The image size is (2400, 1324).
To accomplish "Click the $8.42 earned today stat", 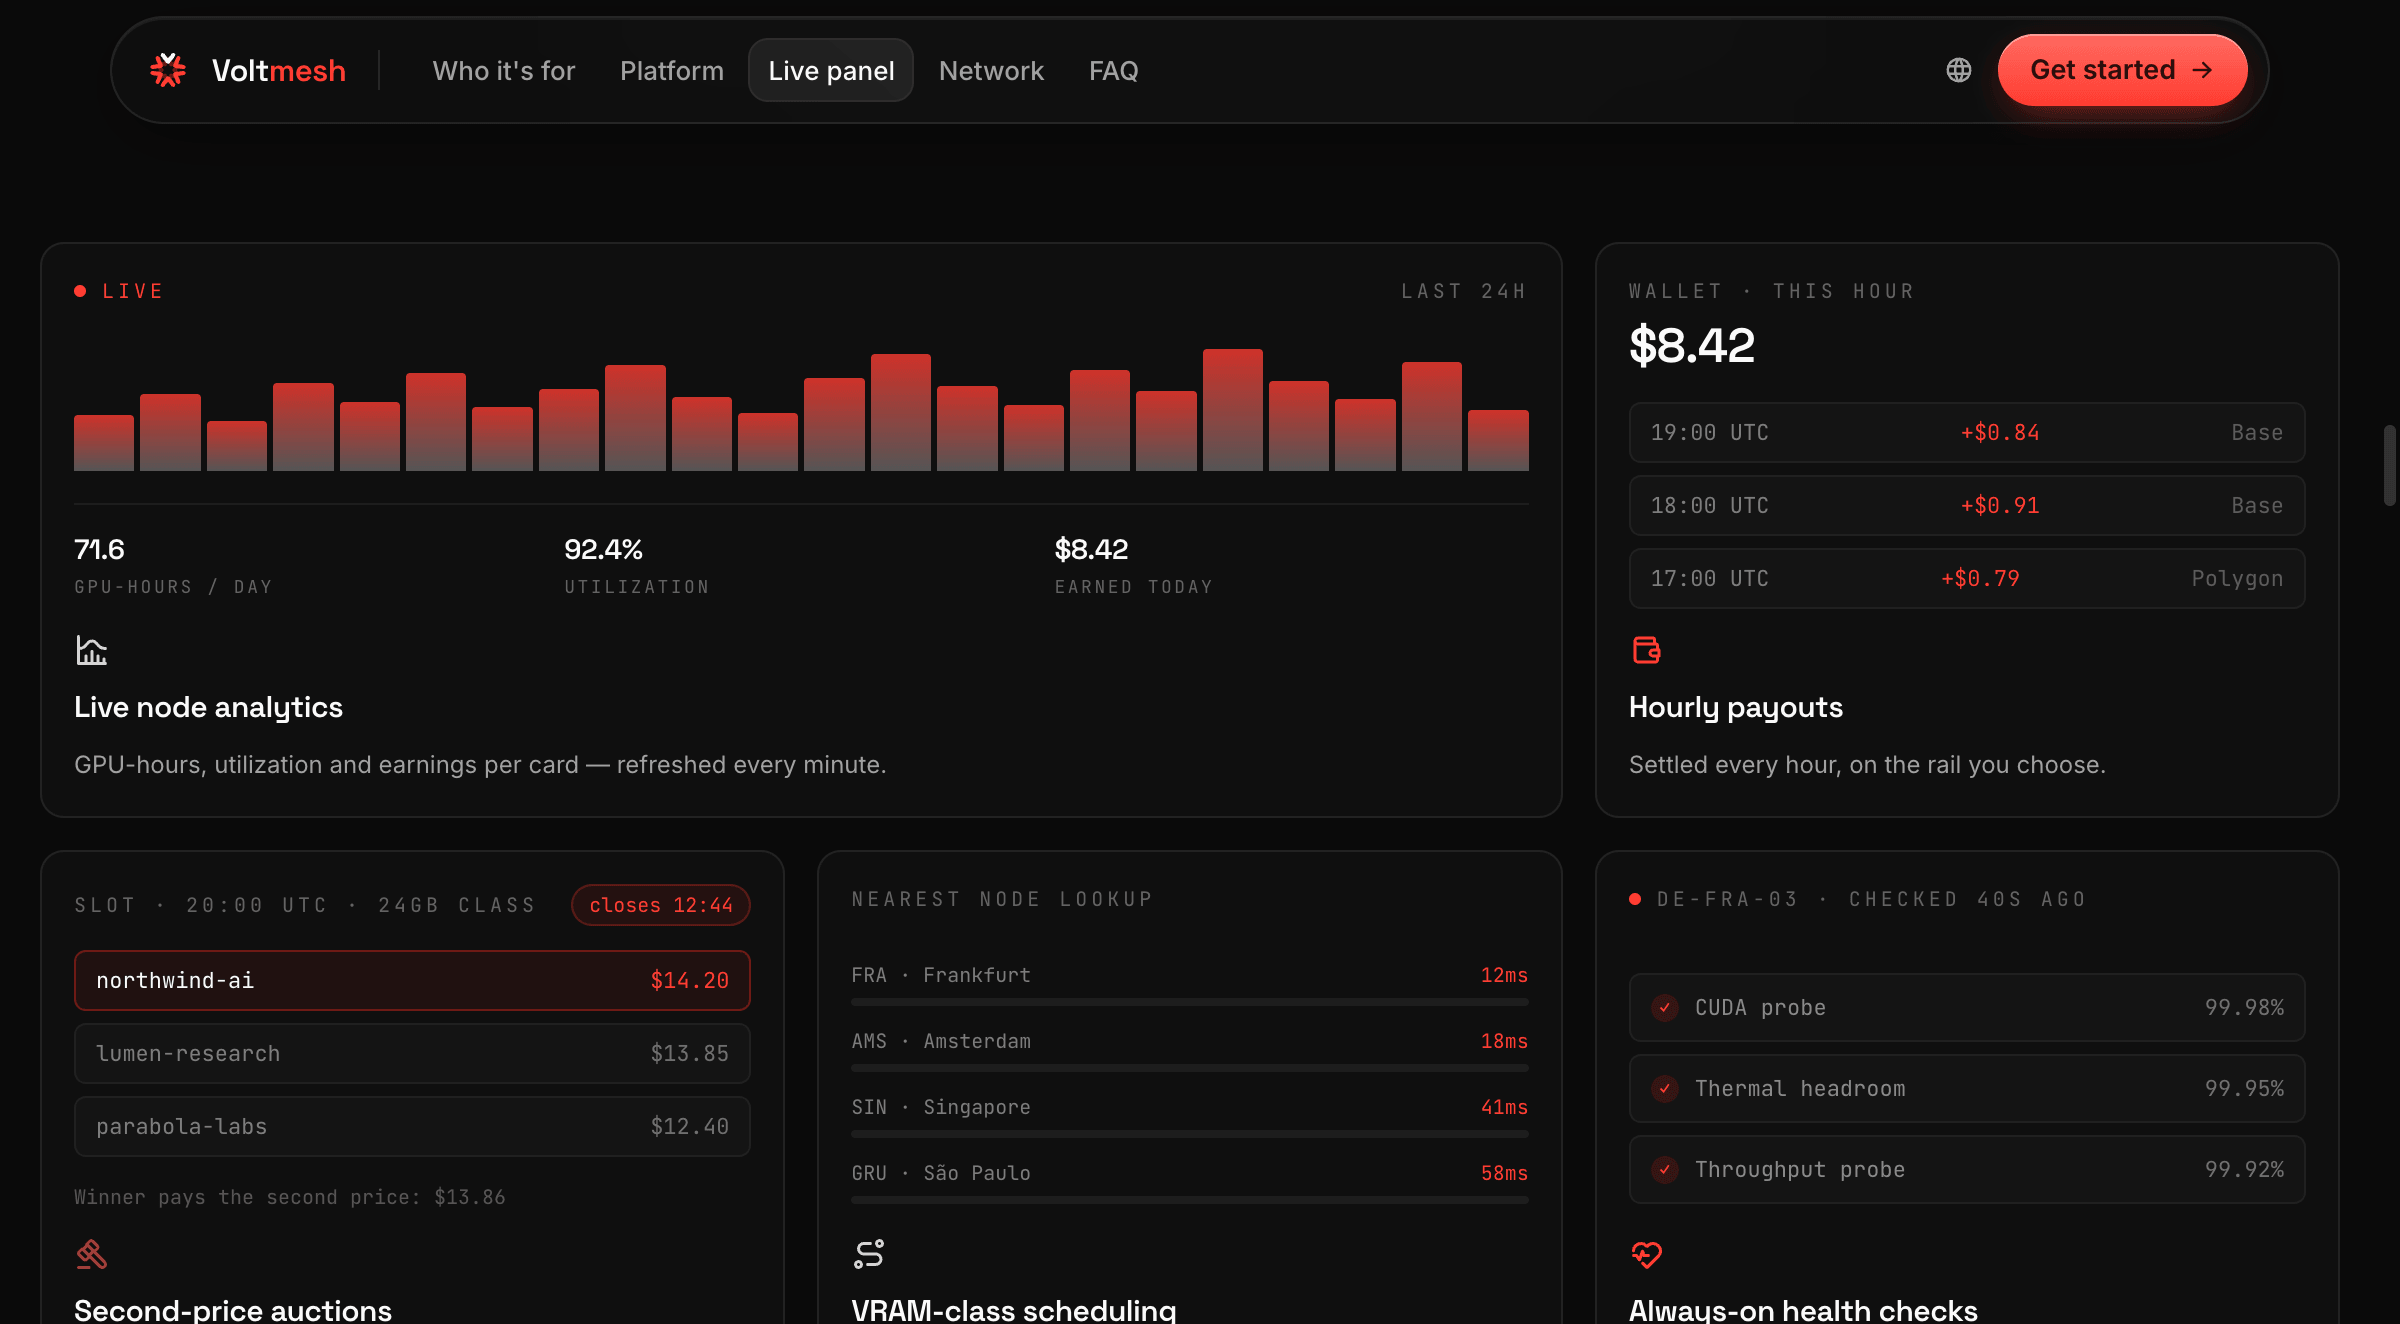I will tap(1091, 549).
